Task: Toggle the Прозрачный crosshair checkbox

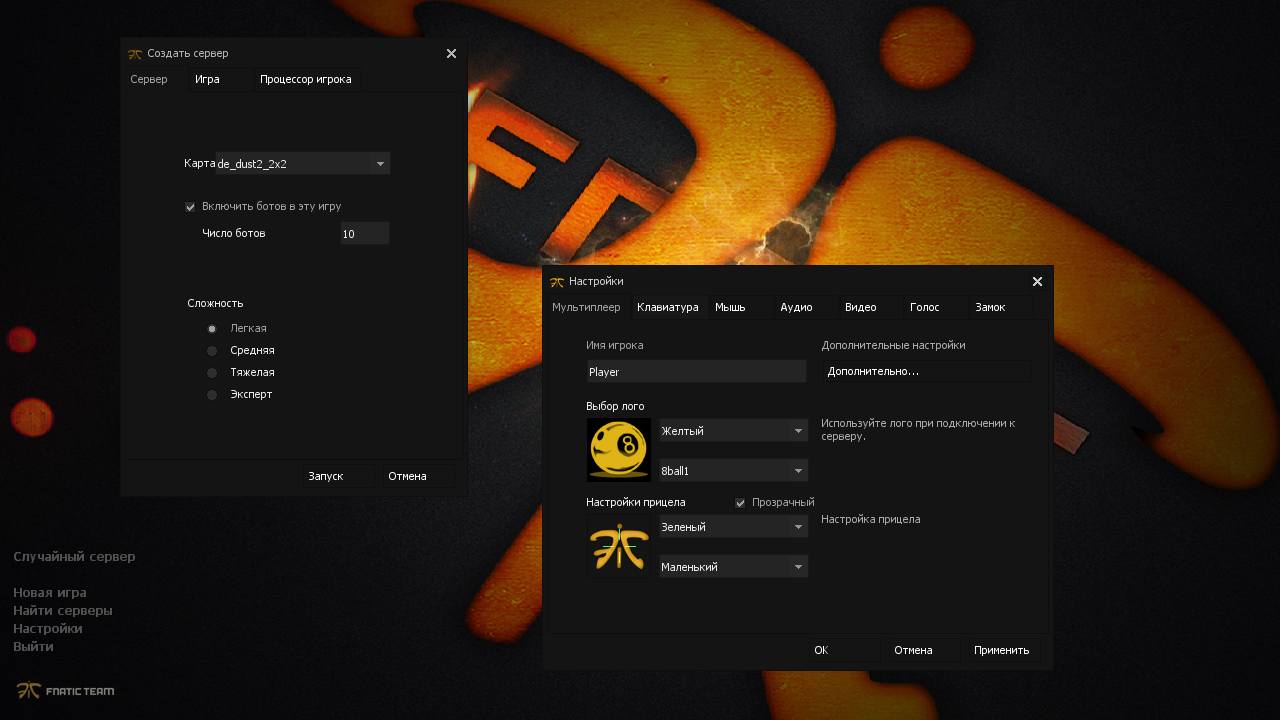Action: click(x=741, y=503)
